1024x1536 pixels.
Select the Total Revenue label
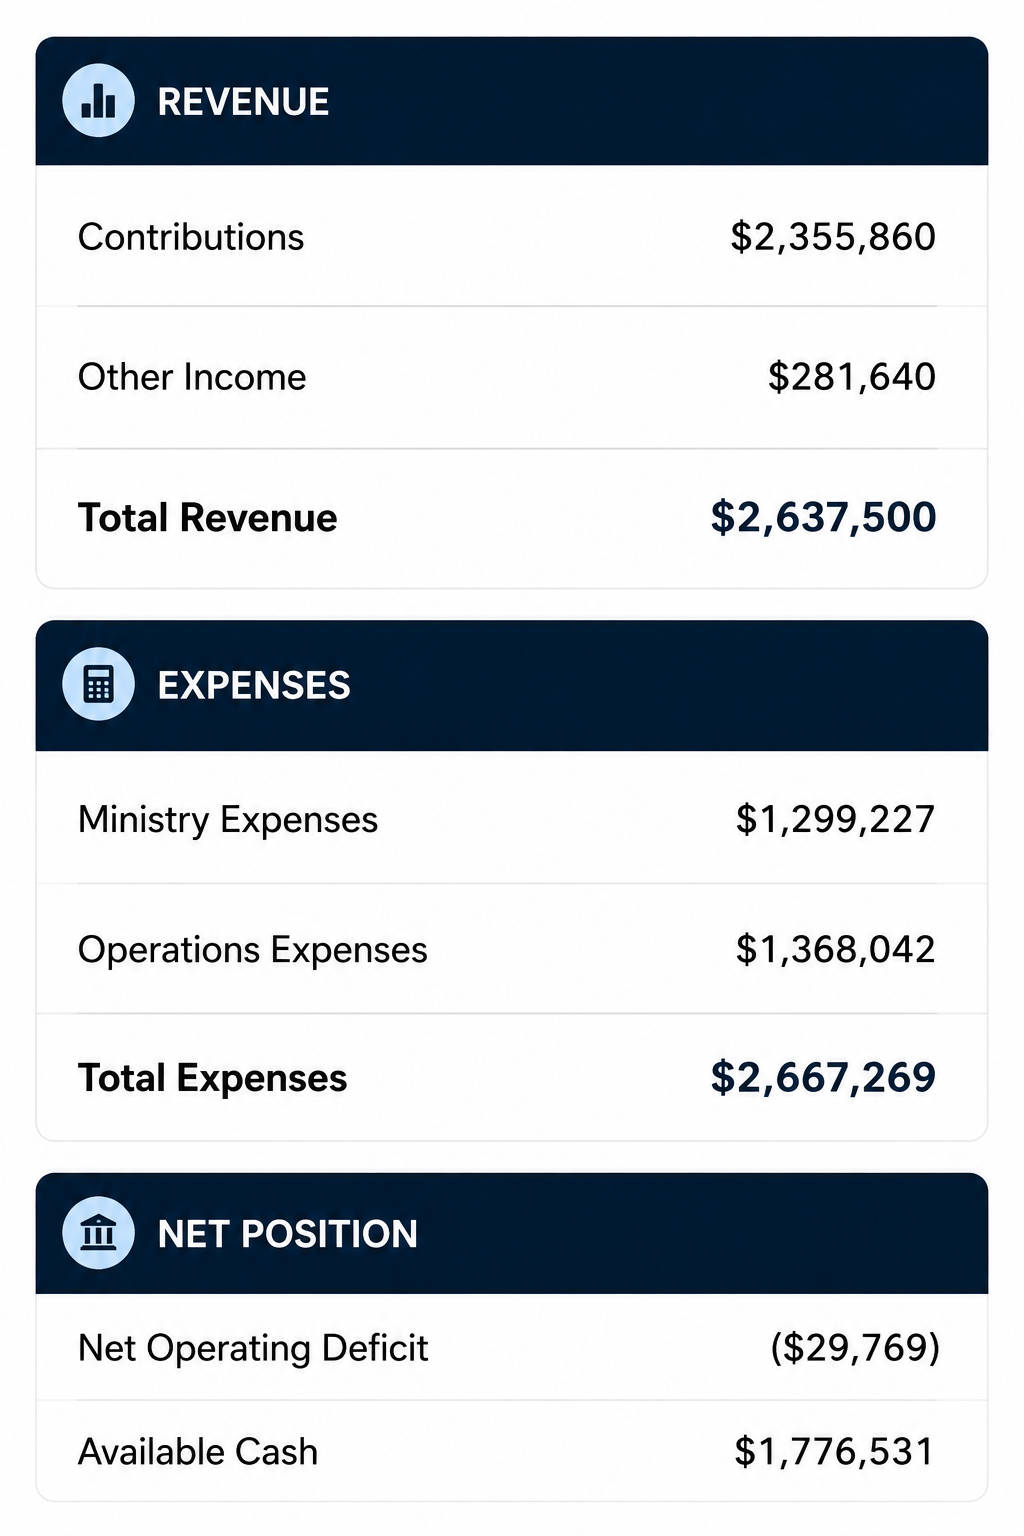(208, 518)
